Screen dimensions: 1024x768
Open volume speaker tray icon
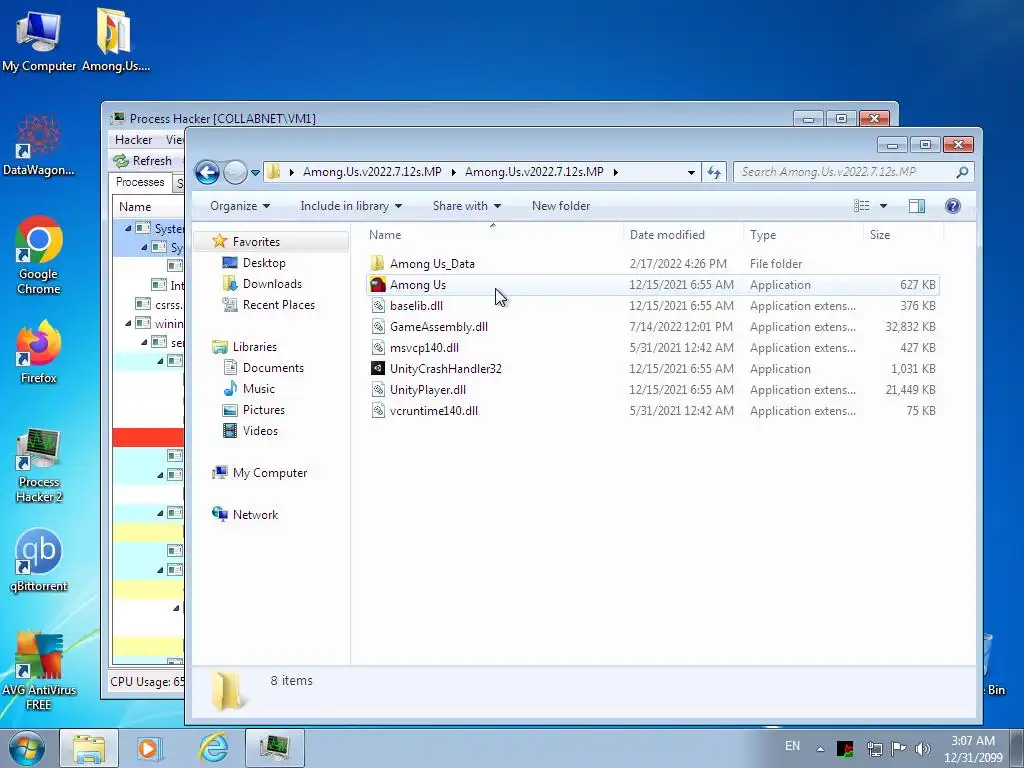[922, 749]
